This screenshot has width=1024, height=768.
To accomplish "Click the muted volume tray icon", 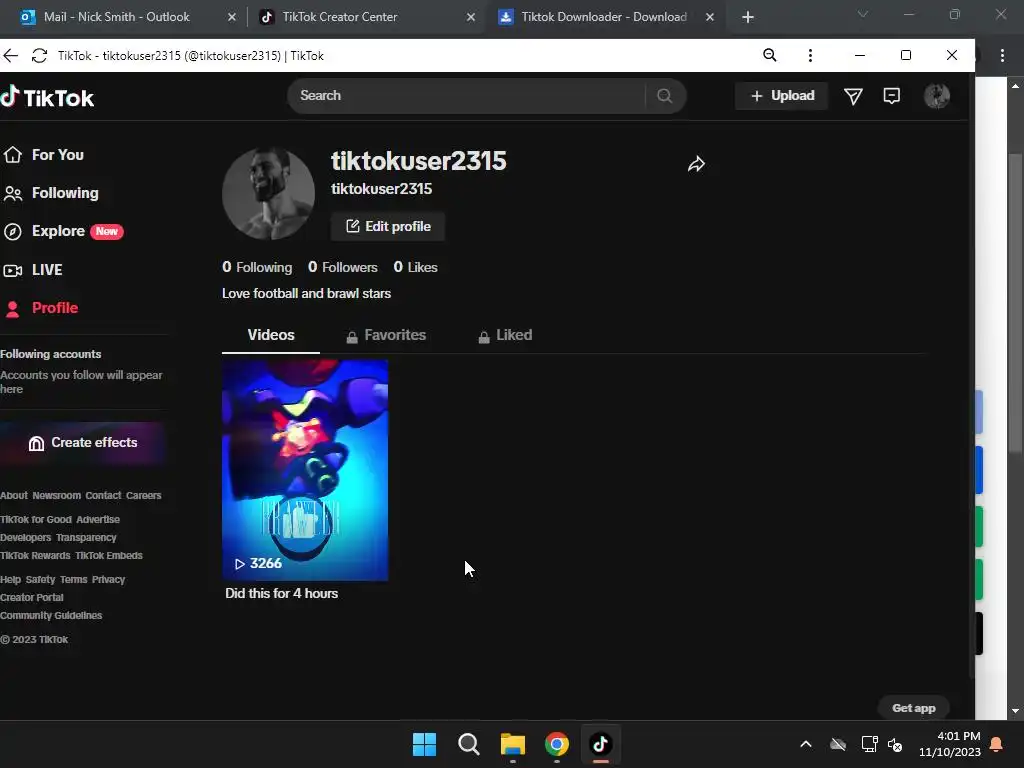I will coord(895,744).
